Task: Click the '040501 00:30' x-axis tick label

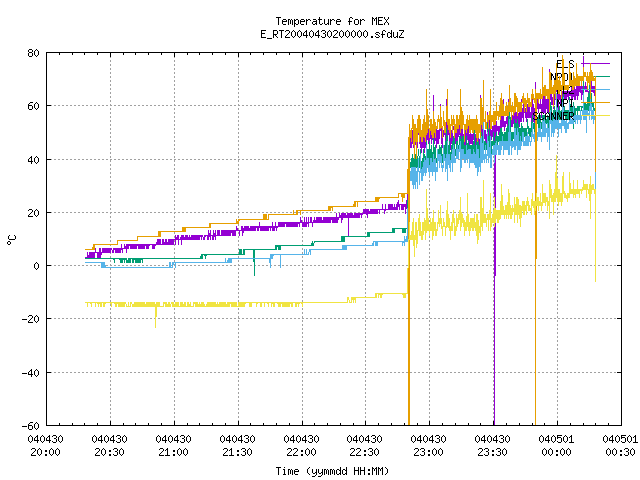Action: tap(620, 446)
